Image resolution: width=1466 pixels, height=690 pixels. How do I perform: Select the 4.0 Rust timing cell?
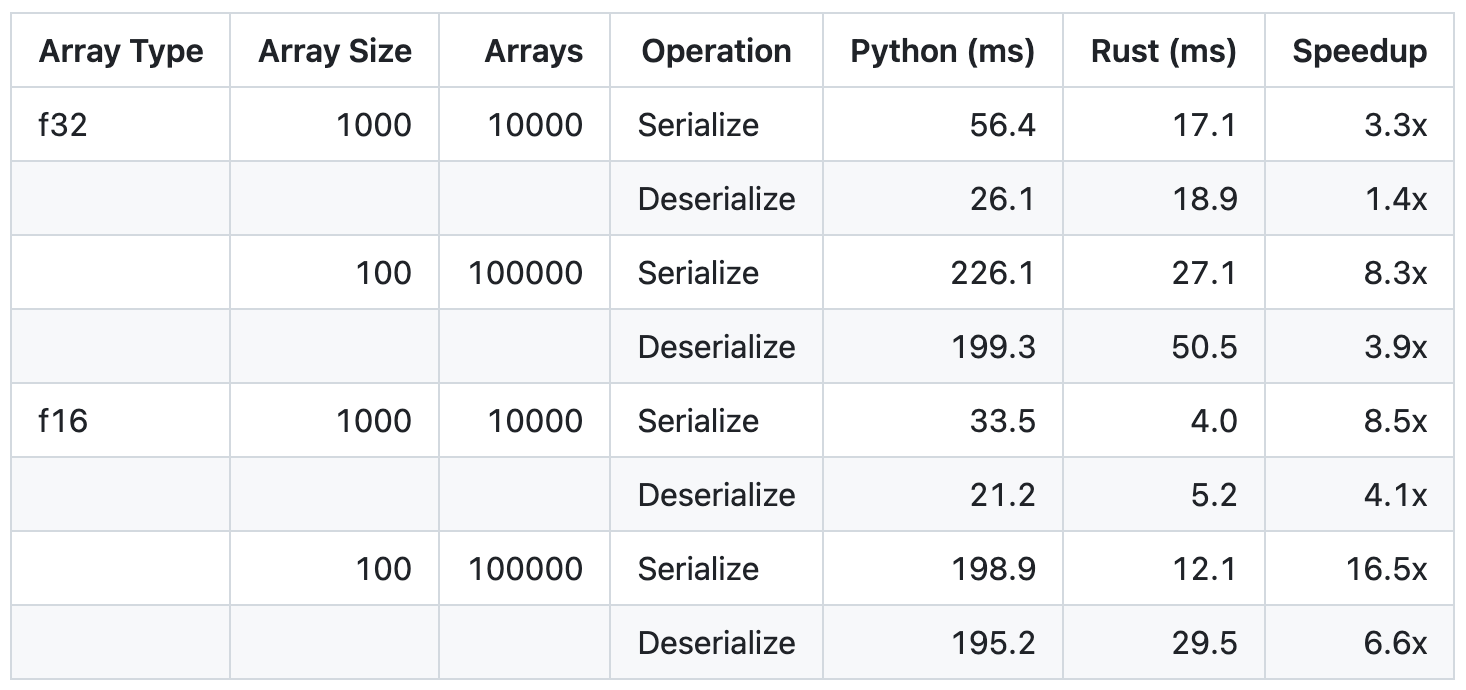[1214, 421]
